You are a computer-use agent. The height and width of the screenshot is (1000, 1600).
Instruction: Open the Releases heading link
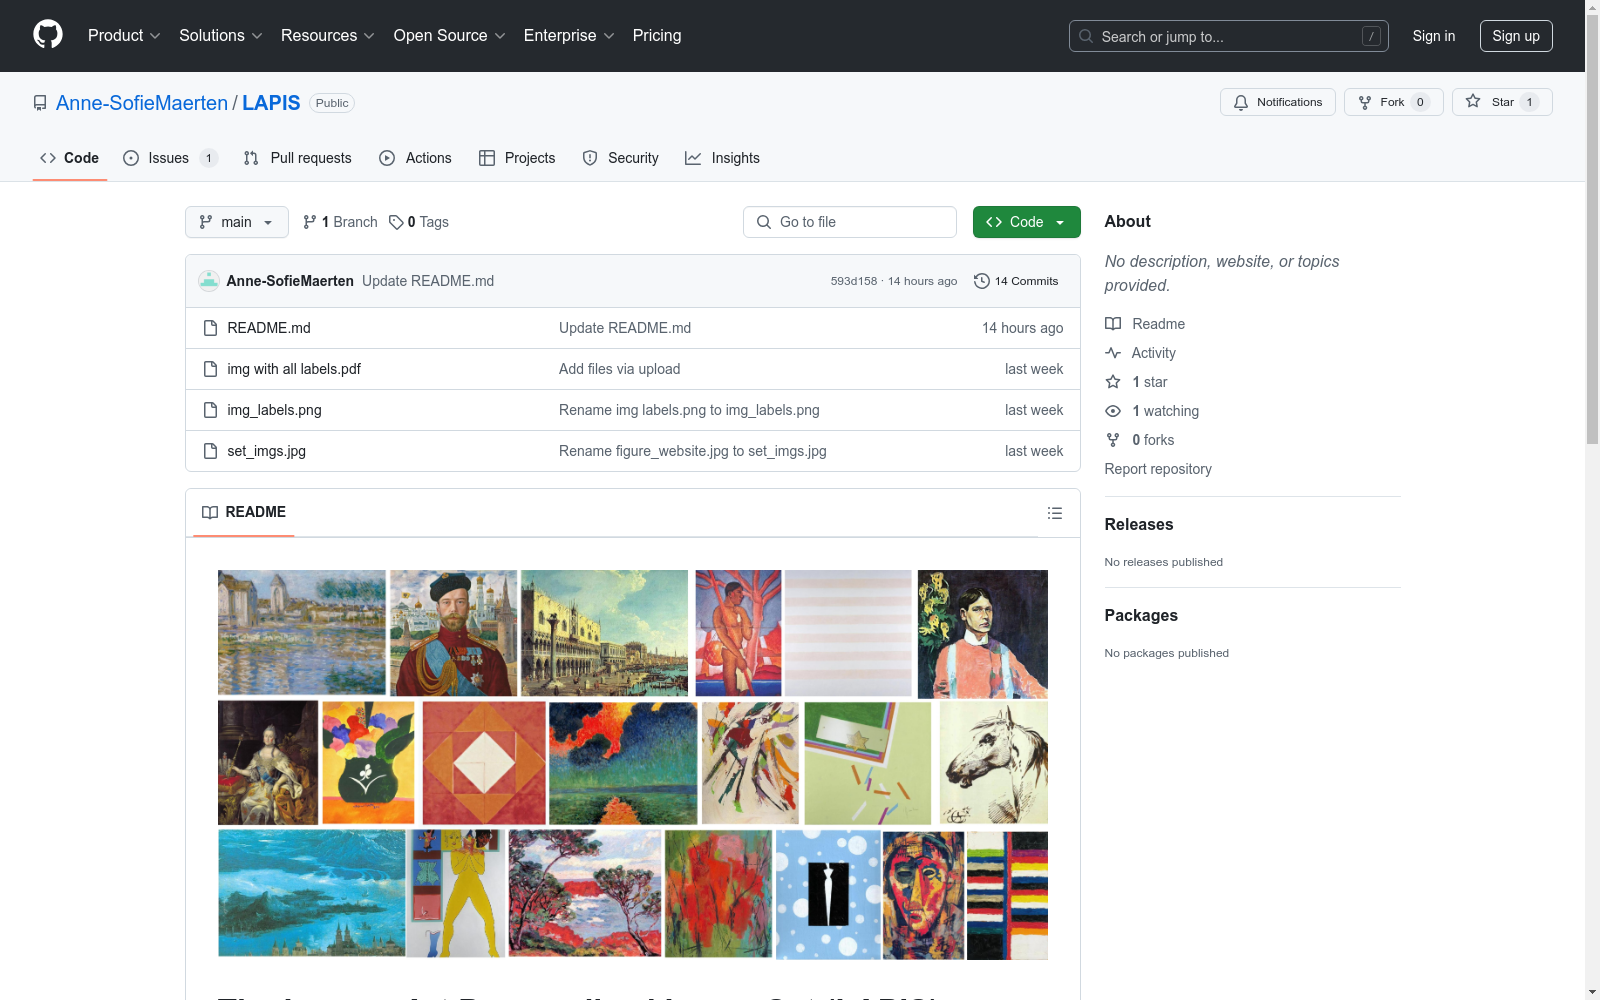pyautogui.click(x=1139, y=524)
